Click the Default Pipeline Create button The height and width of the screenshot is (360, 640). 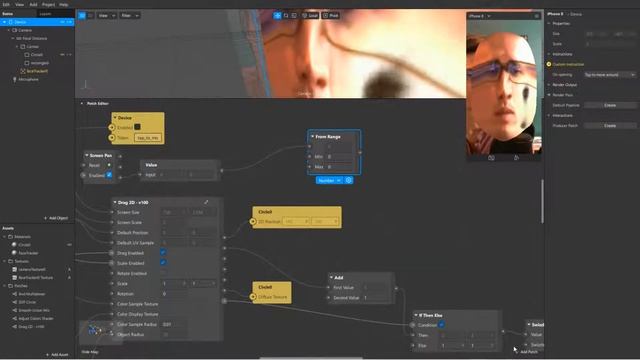[x=610, y=105]
